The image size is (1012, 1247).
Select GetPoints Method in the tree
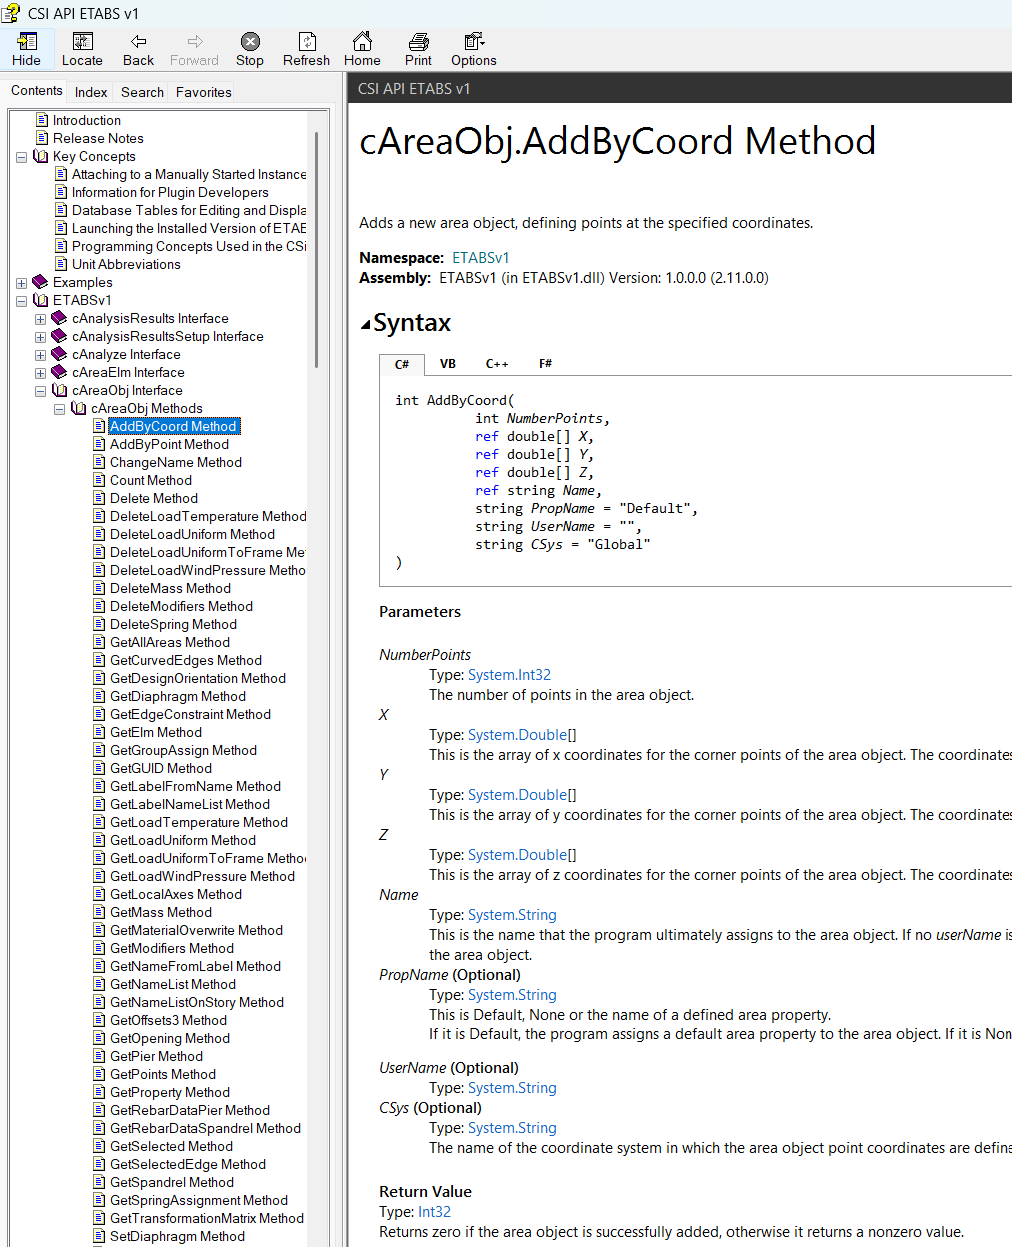(162, 1074)
